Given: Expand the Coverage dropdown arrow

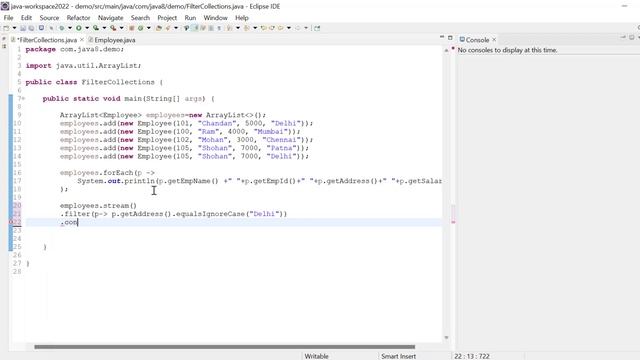Looking at the screenshot, I should pyautogui.click(x=104, y=28).
